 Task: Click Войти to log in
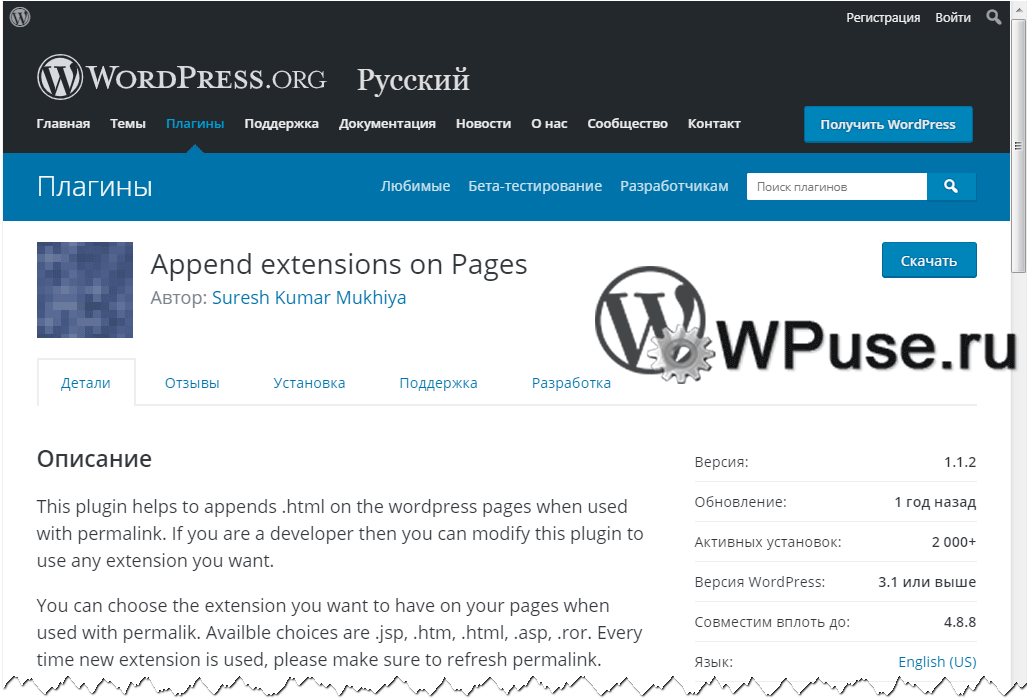coord(952,18)
